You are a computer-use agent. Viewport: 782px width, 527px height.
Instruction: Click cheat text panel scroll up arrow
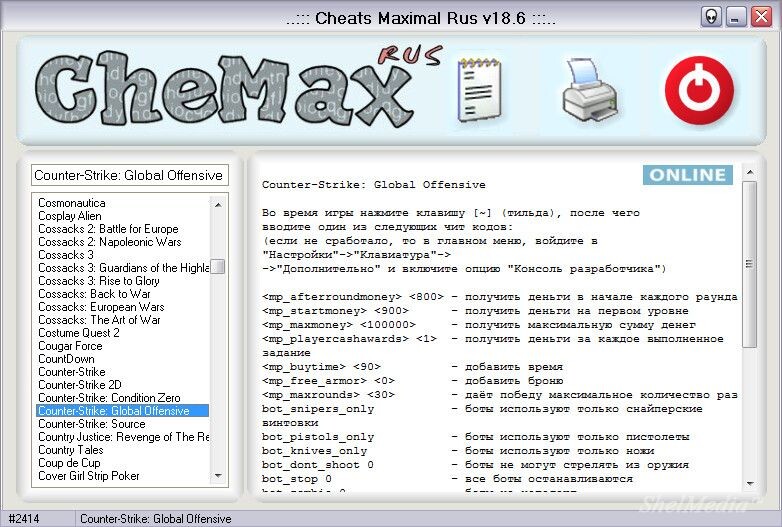coord(750,173)
